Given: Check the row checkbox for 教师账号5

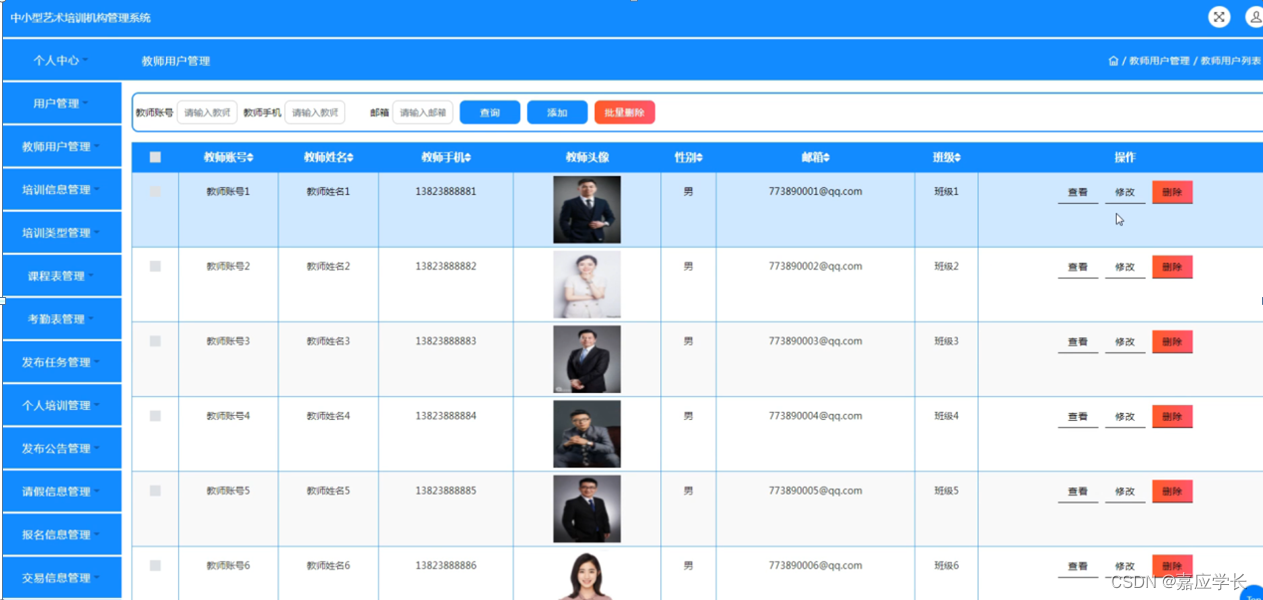Looking at the screenshot, I should (x=155, y=491).
